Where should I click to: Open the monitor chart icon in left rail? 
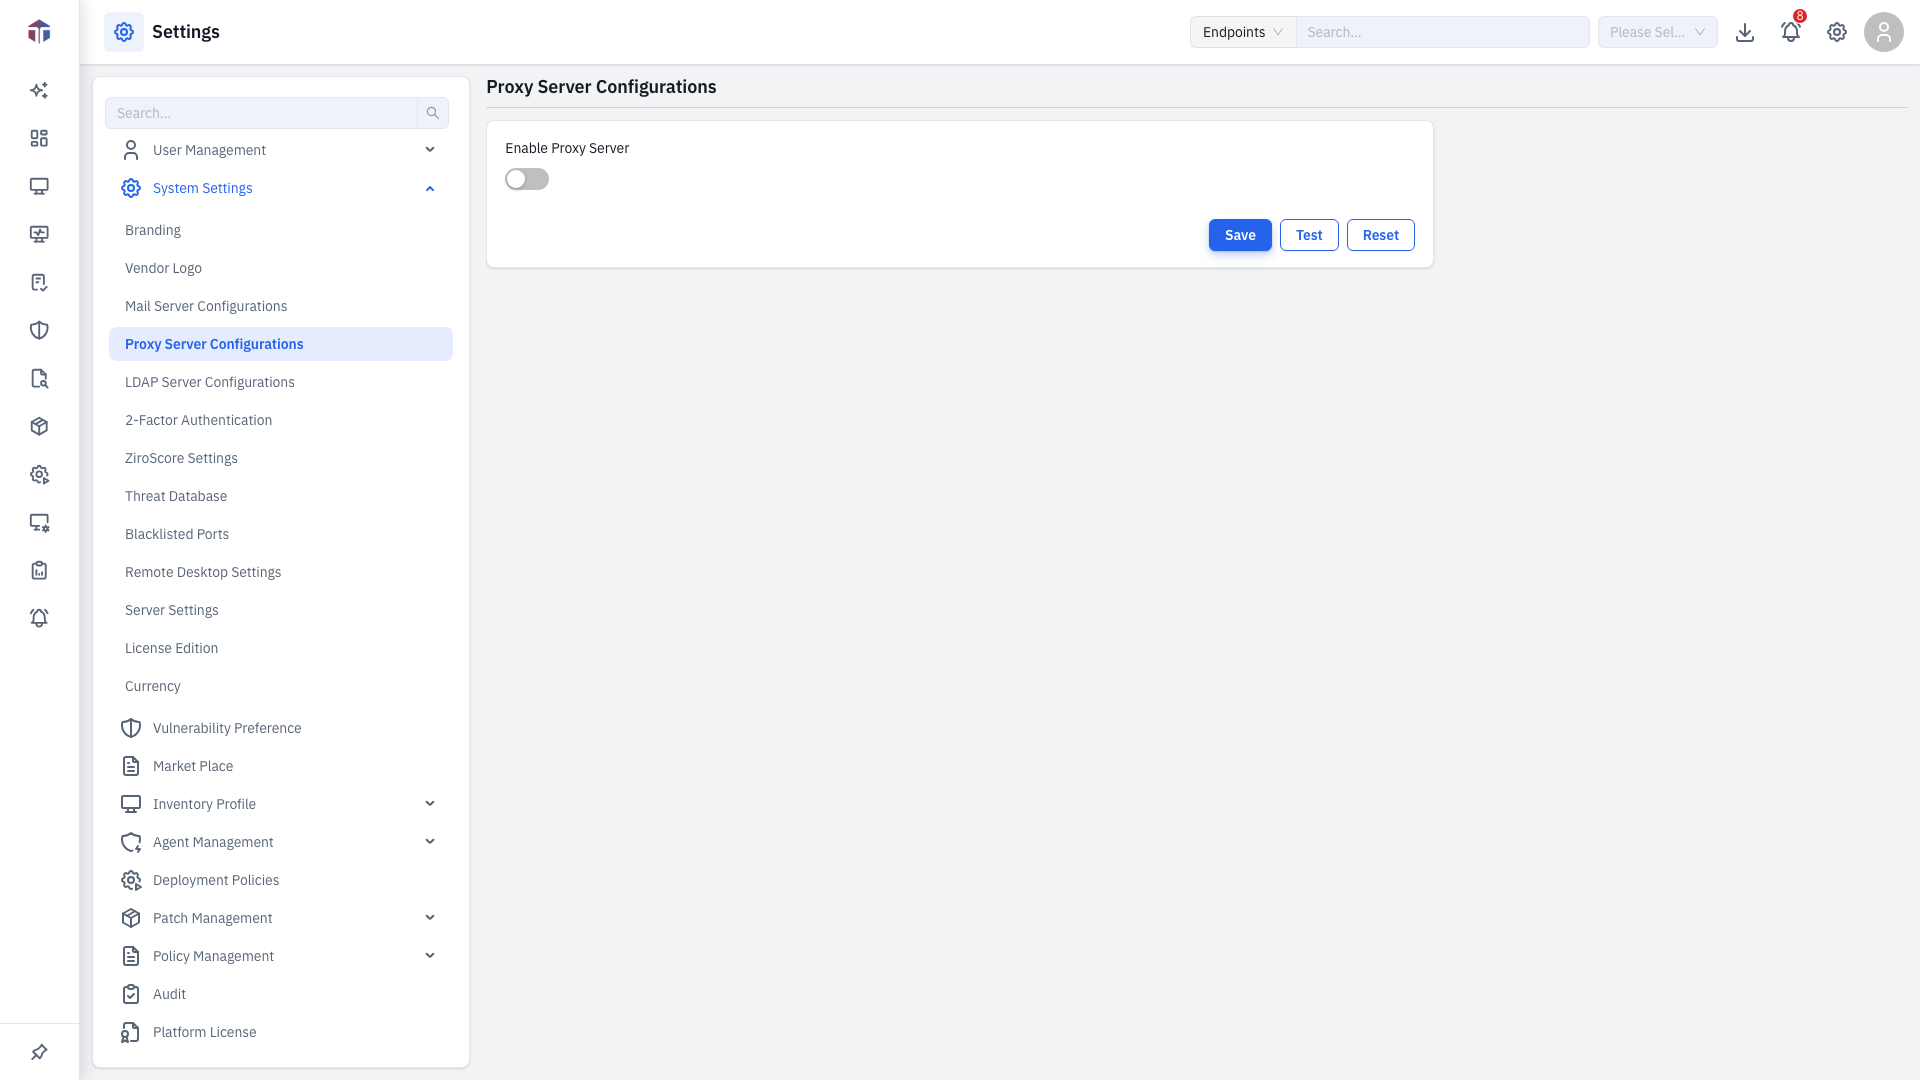39,234
